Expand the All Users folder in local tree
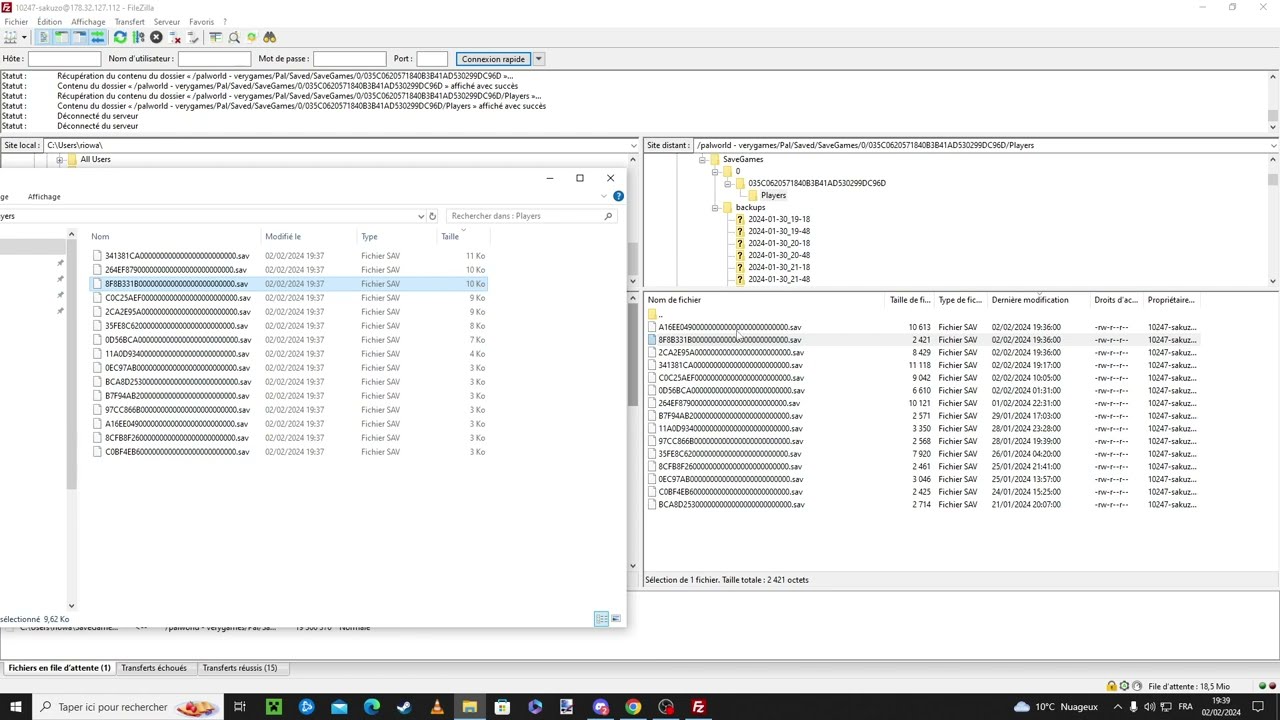Viewport: 1280px width, 720px height. (59, 160)
